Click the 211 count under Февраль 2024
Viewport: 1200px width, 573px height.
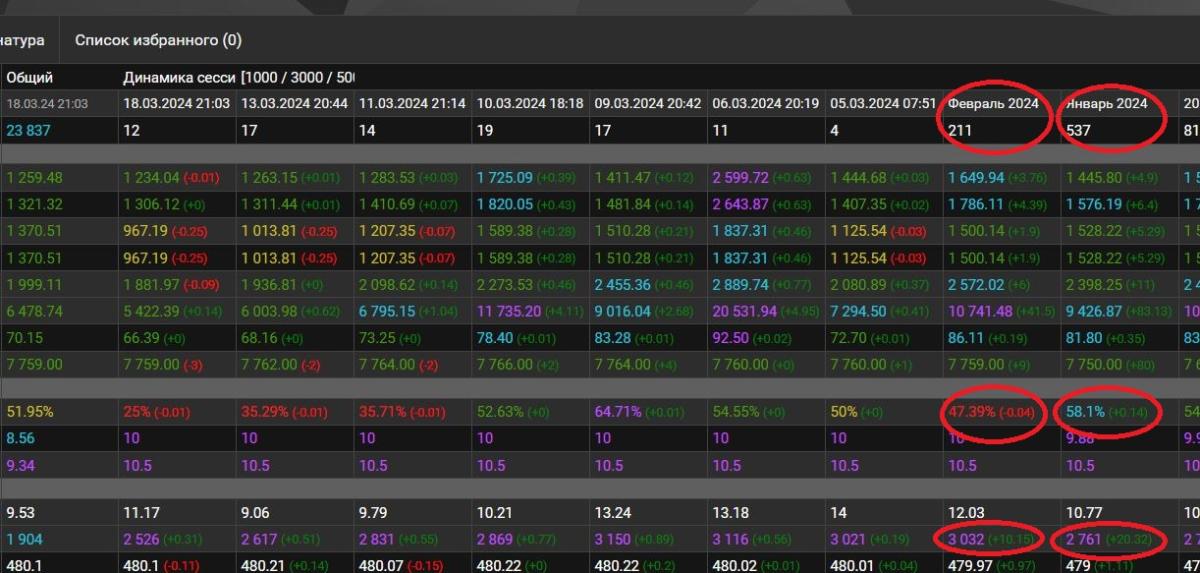point(960,130)
